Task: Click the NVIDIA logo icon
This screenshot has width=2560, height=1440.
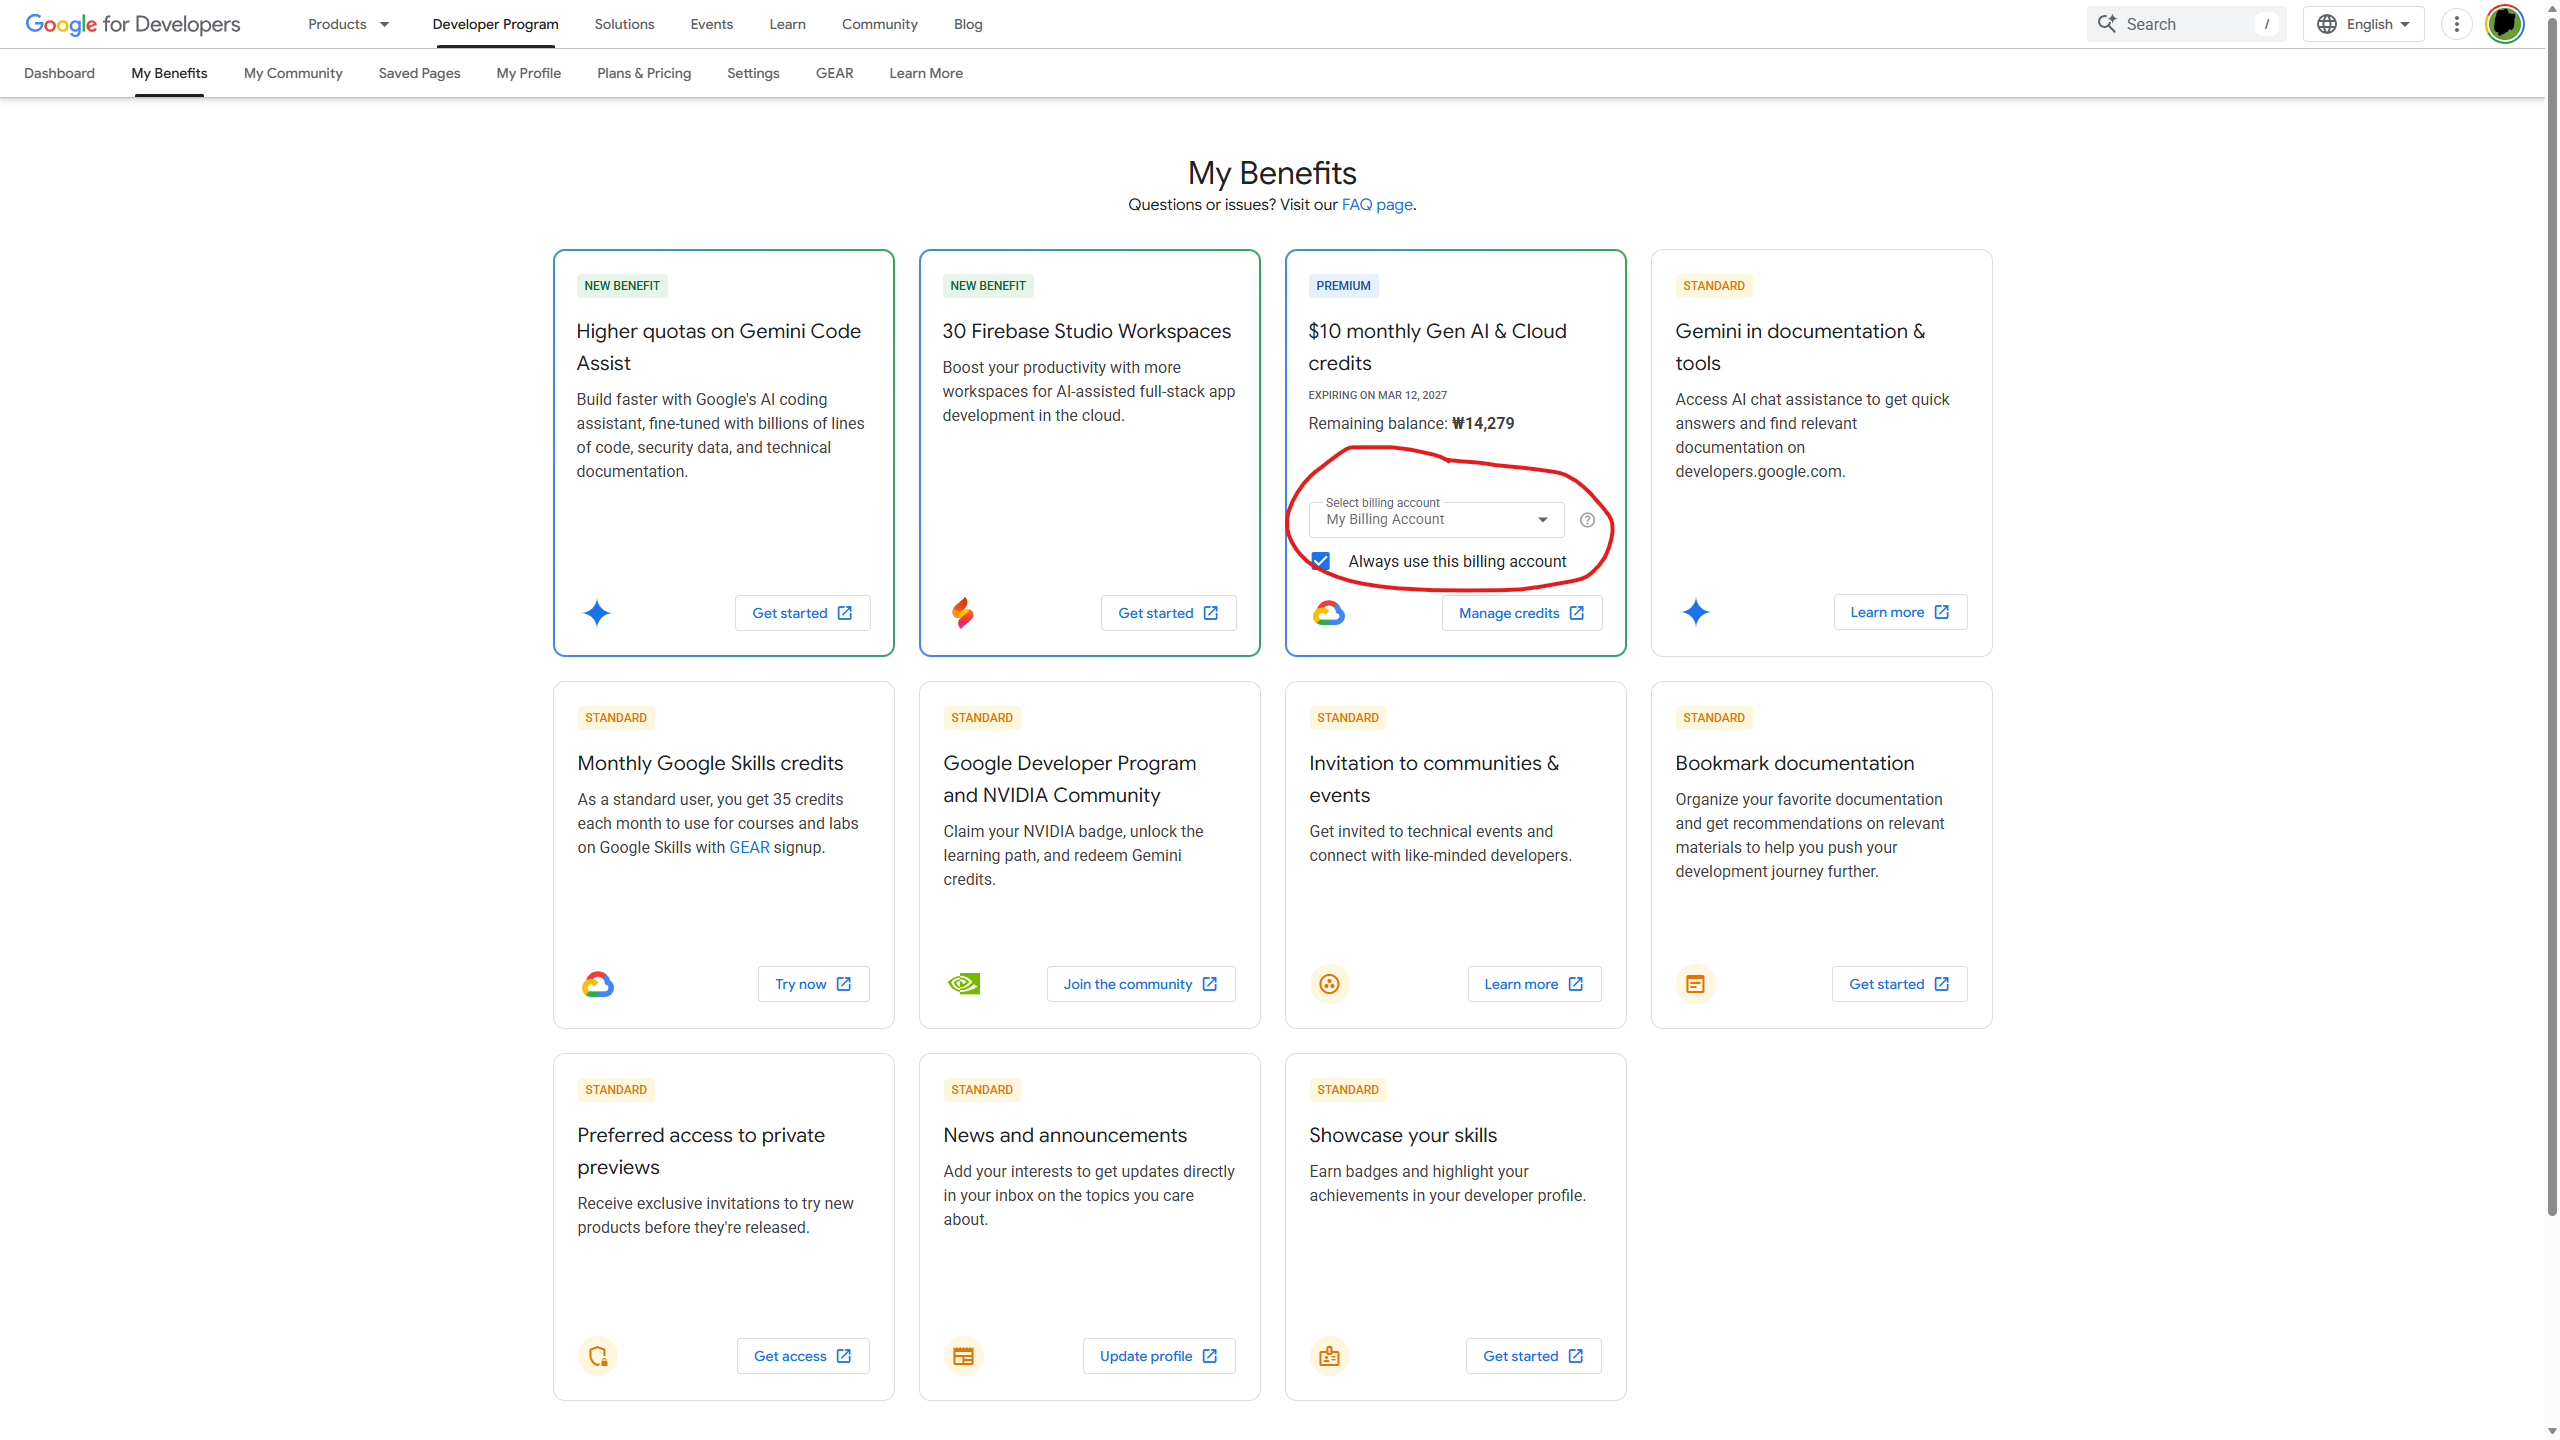Action: [963, 984]
